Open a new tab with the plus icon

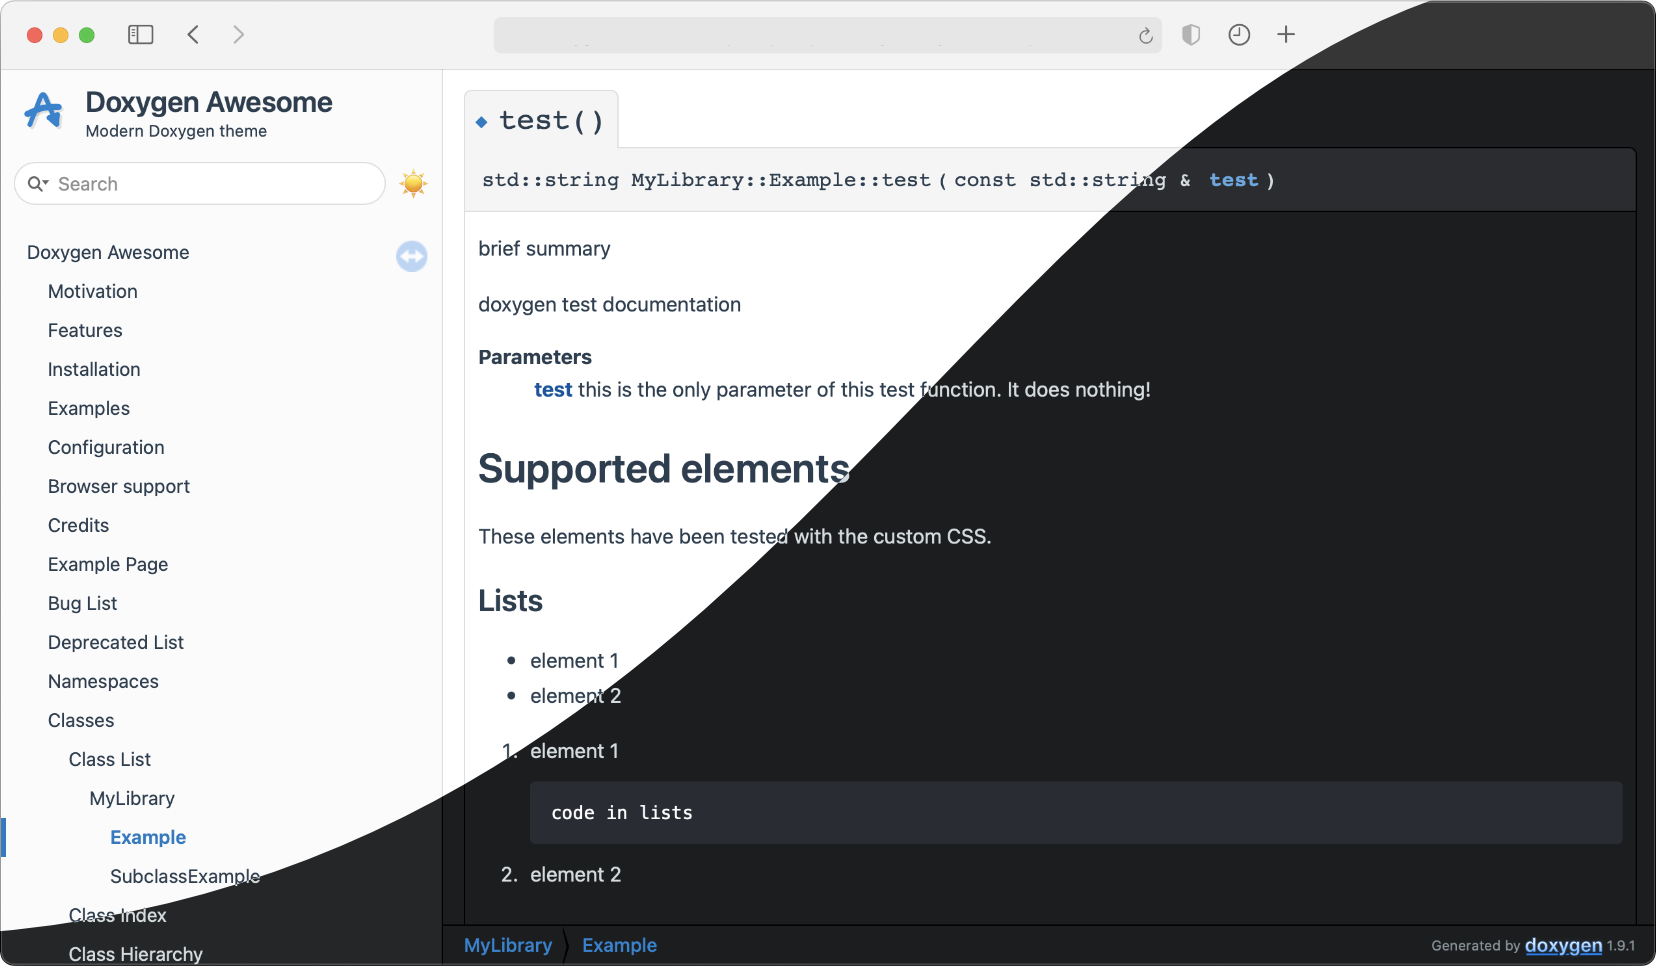[x=1286, y=35]
